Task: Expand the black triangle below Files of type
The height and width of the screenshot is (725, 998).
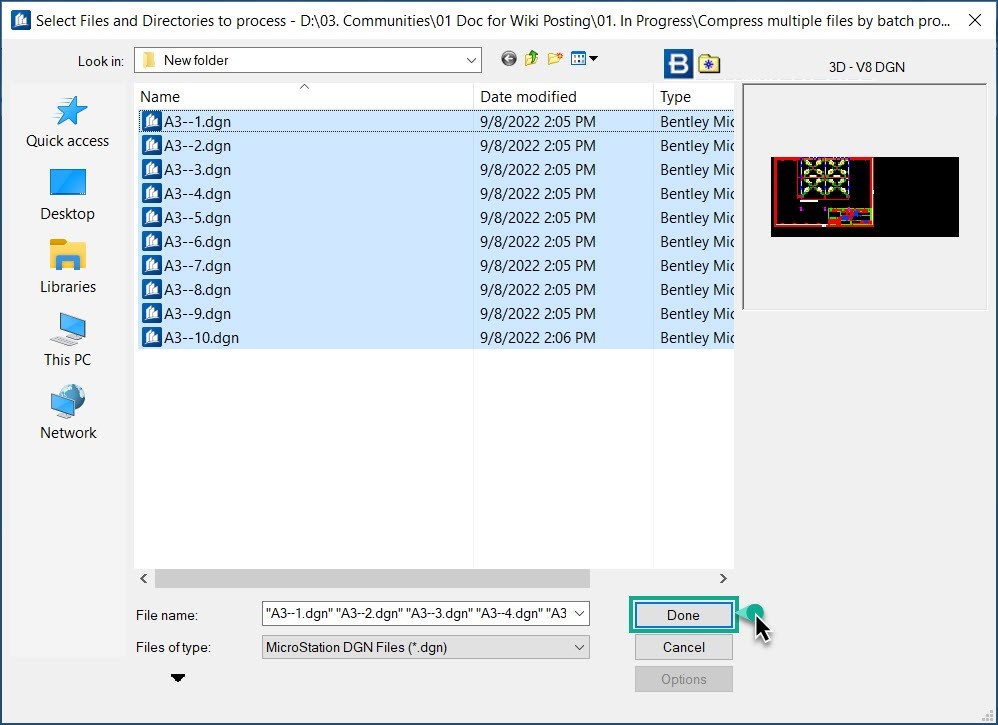Action: pyautogui.click(x=178, y=678)
